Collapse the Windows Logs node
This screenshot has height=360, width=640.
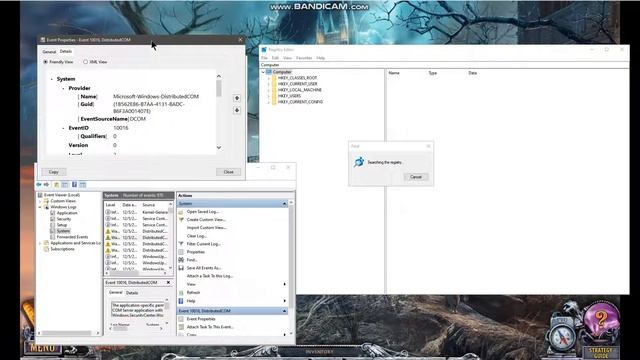coord(40,207)
